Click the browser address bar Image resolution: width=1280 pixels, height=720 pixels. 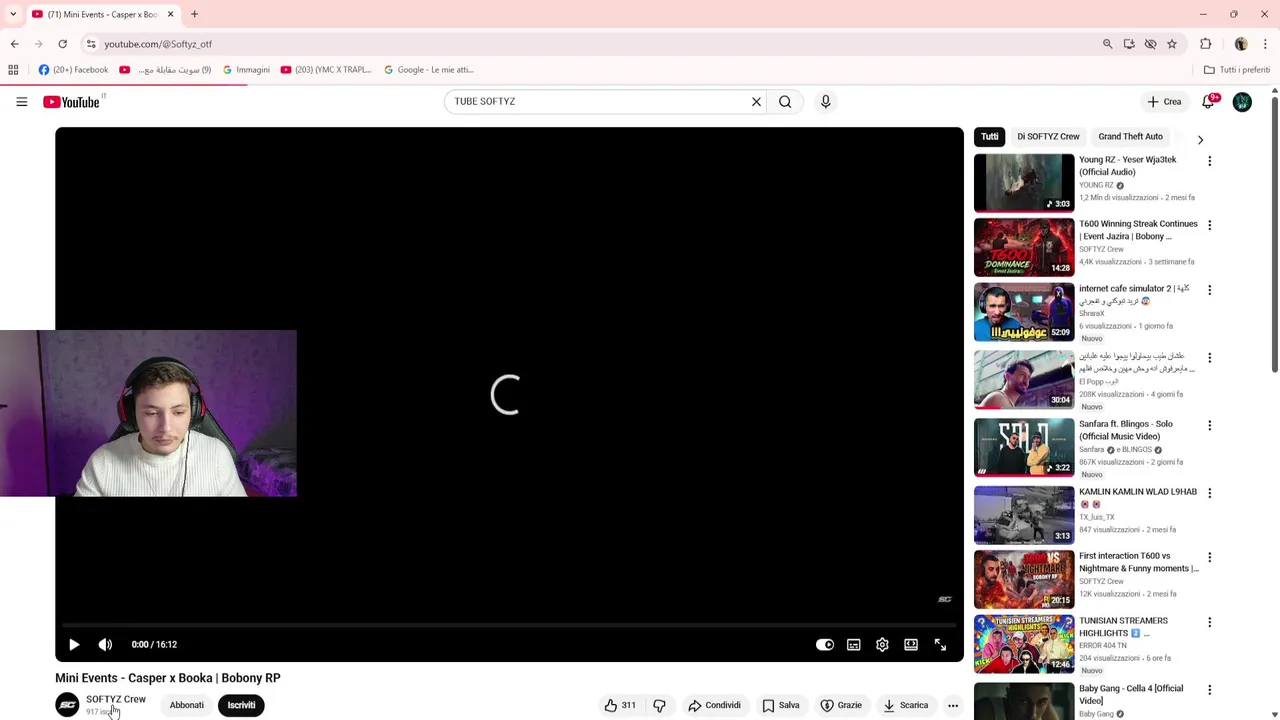pyautogui.click(x=590, y=44)
